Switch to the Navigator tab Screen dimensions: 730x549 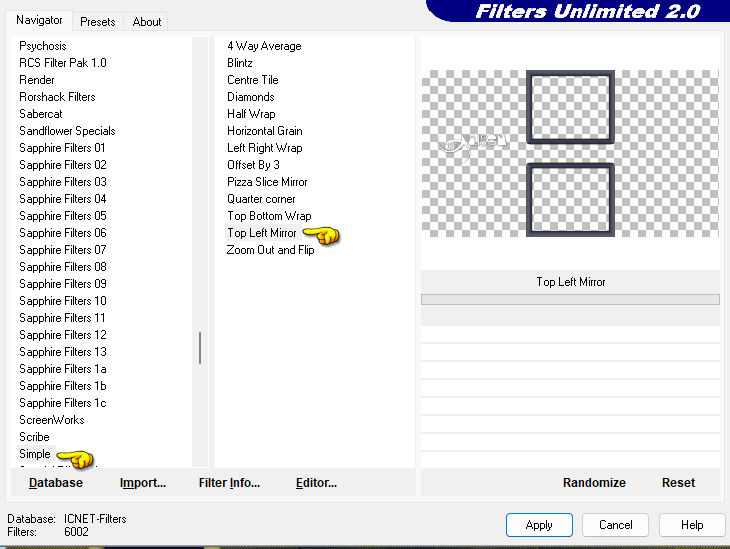39,20
